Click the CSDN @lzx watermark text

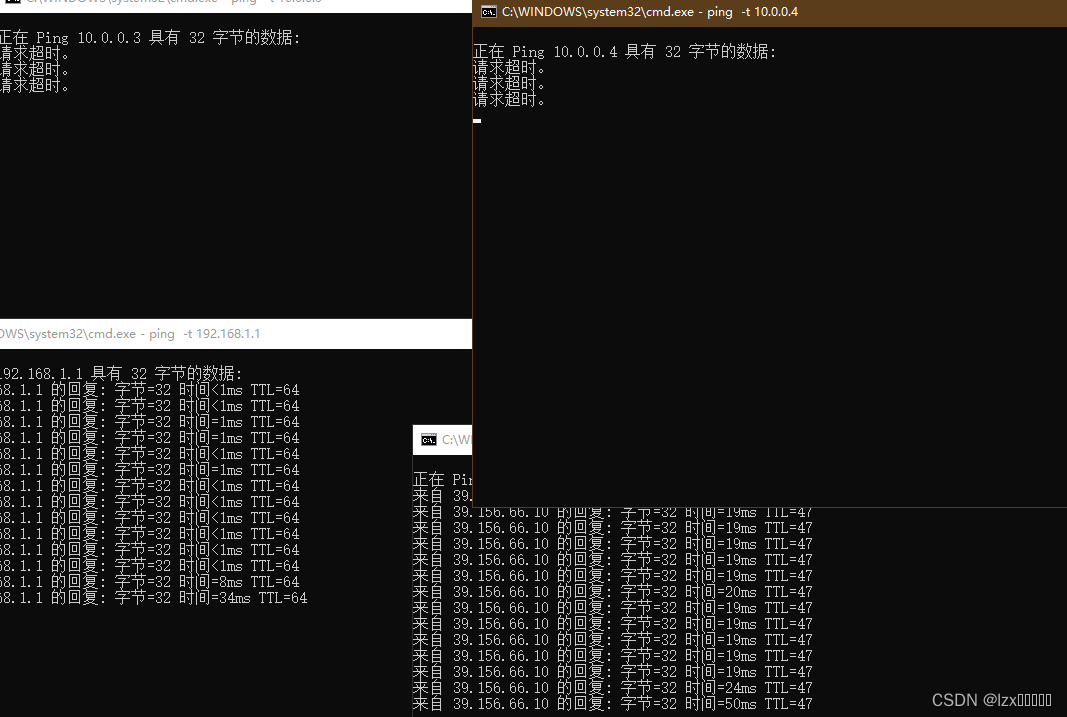click(990, 700)
